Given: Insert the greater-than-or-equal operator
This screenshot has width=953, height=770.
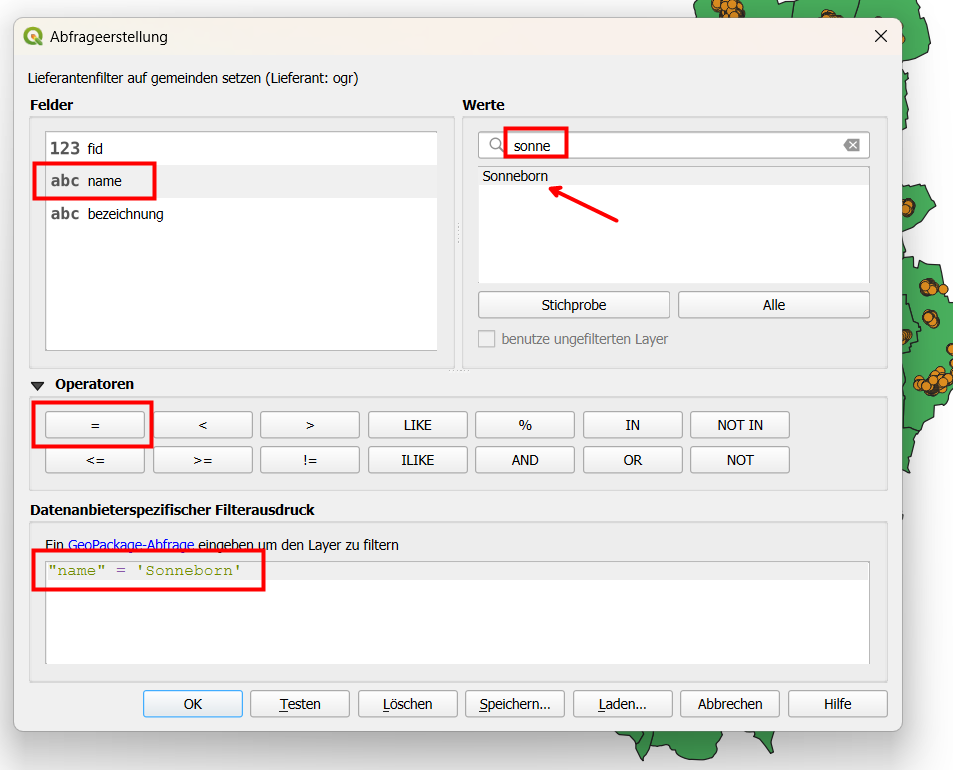Looking at the screenshot, I should 202,460.
